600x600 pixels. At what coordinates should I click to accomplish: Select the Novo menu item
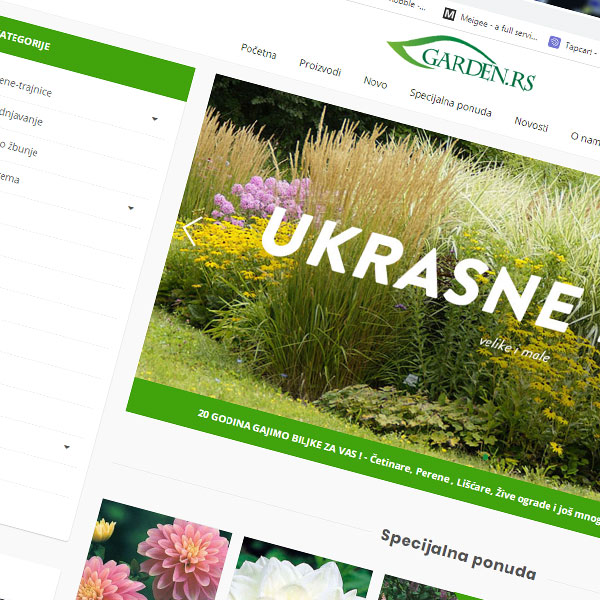[375, 82]
